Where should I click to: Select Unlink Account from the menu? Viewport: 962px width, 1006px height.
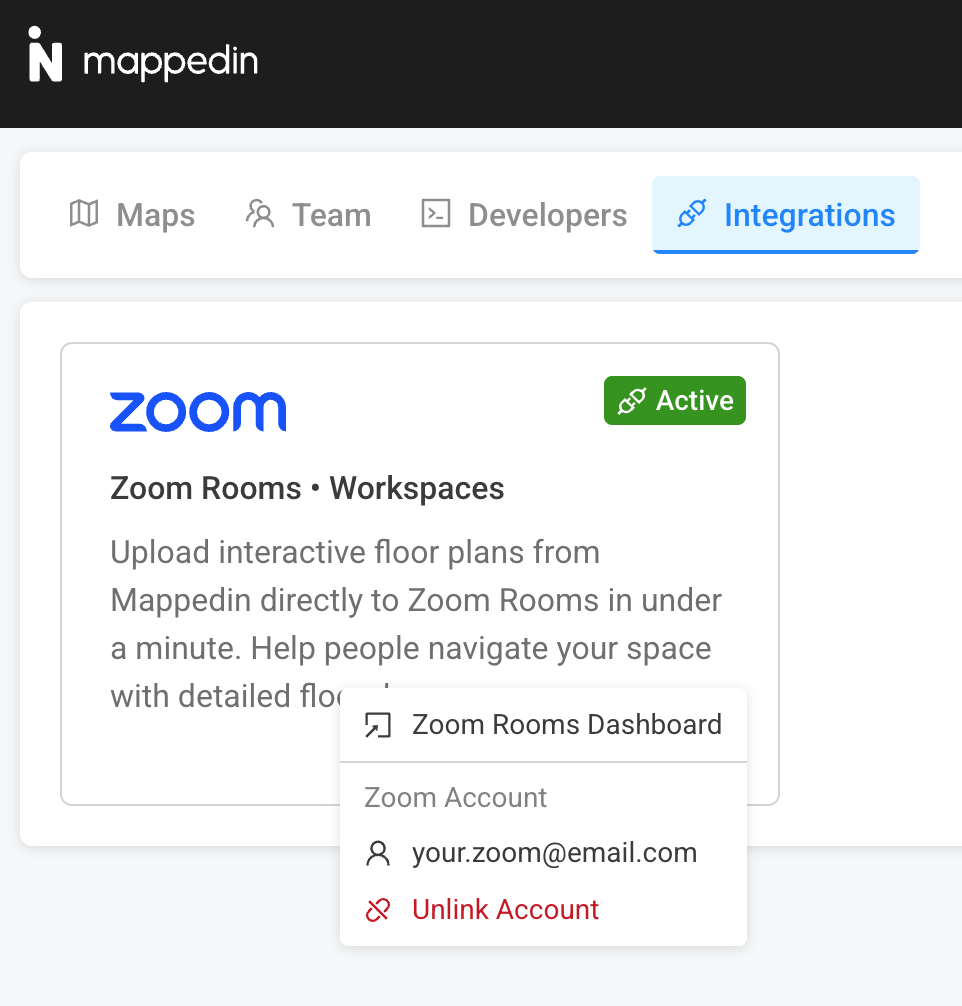(504, 910)
